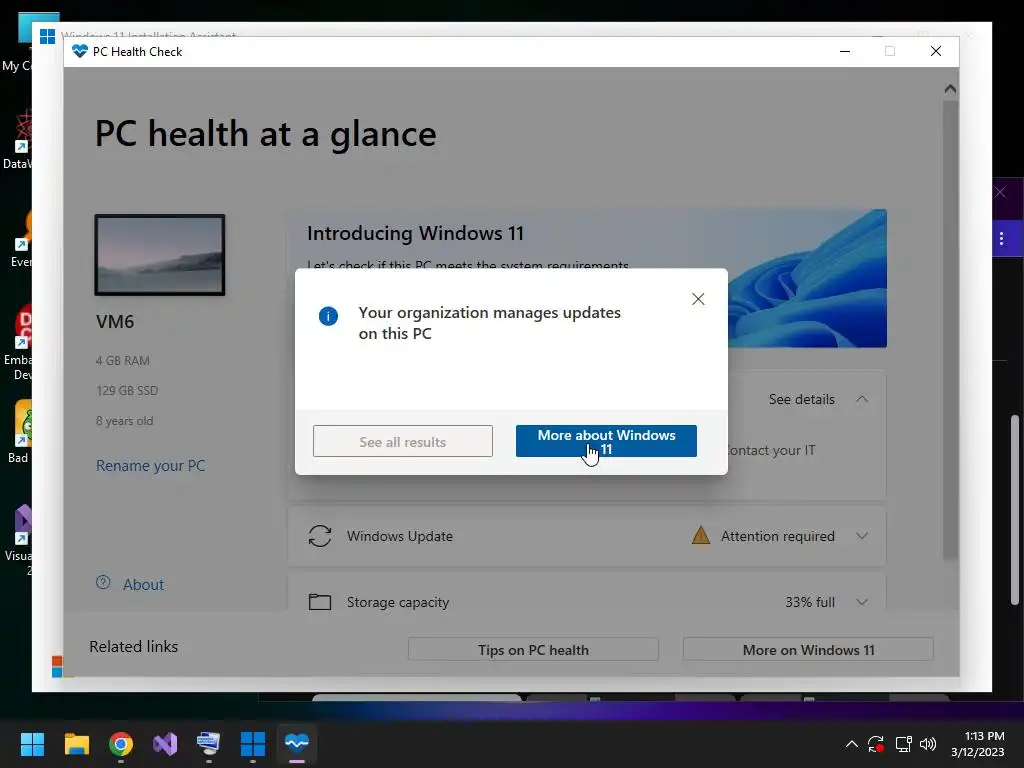Open Rename your PC link
Image resolution: width=1024 pixels, height=768 pixels.
[x=151, y=466]
